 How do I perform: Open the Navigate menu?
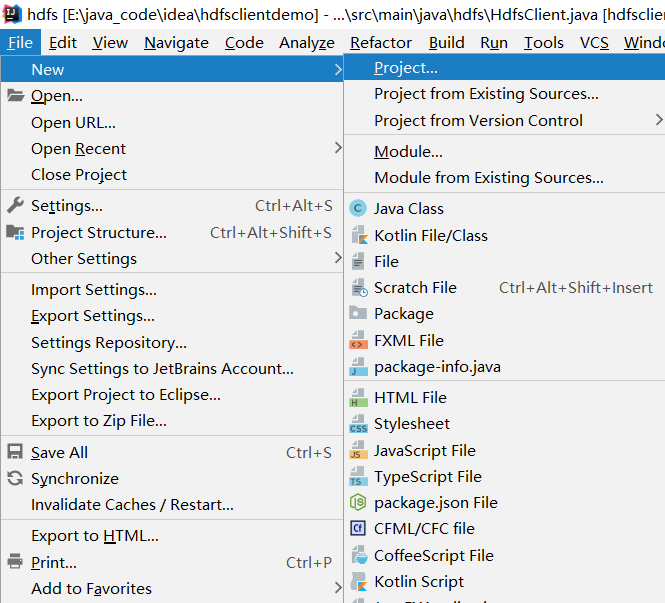(176, 42)
